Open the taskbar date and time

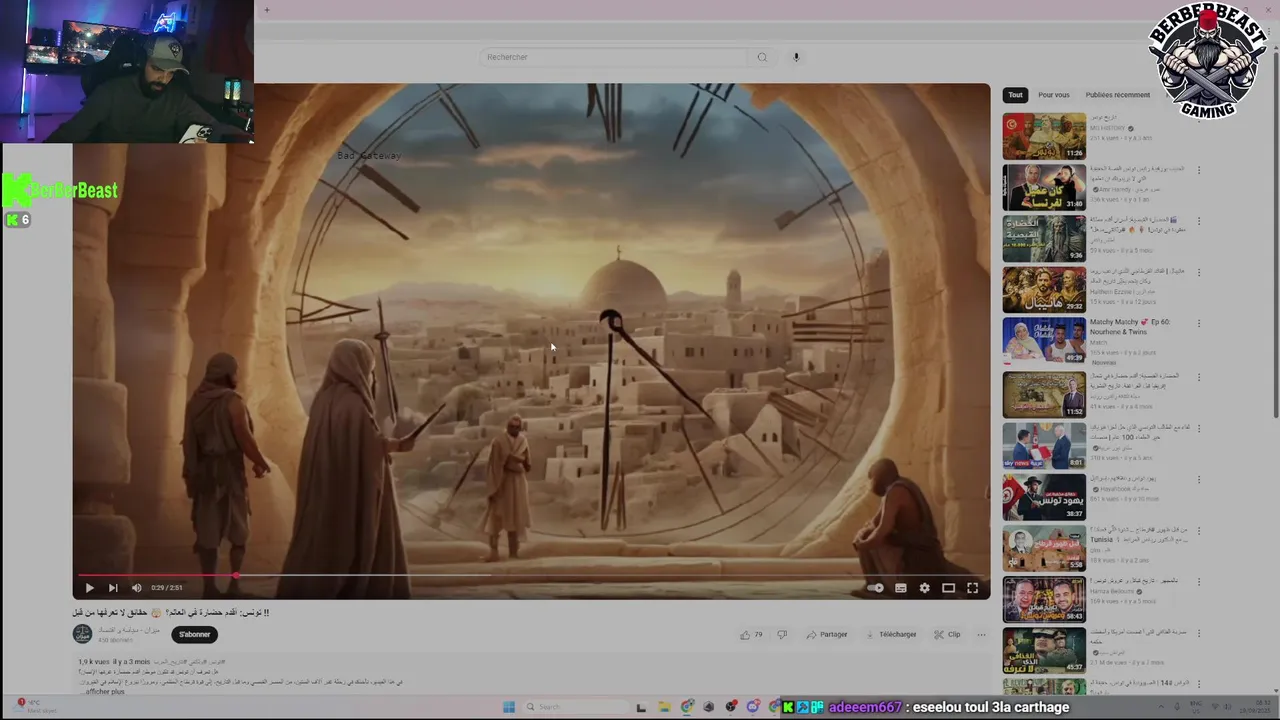(x=1256, y=706)
